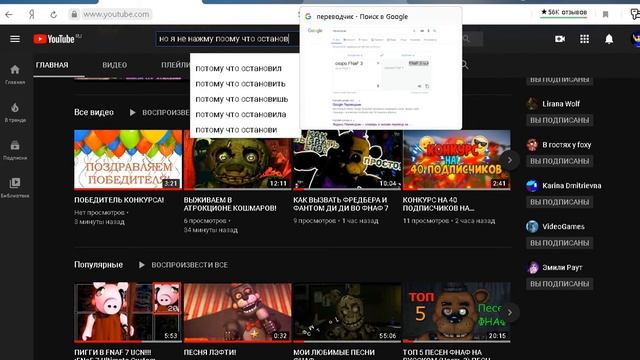Go to Главная in the left sidebar
This screenshot has width=640, height=360.
tap(15, 74)
